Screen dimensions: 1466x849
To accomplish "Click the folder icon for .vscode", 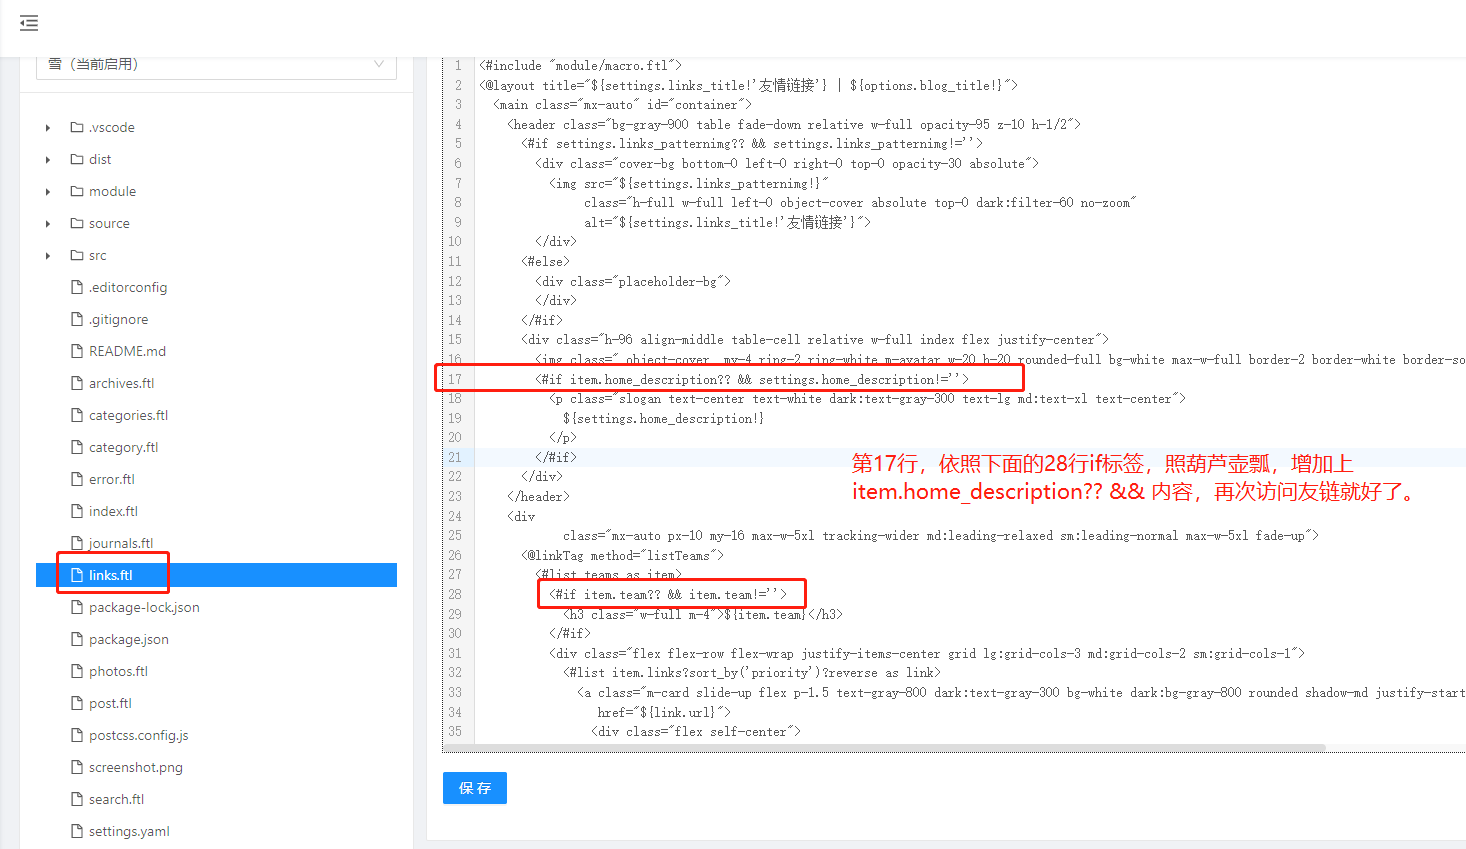I will pyautogui.click(x=77, y=127).
